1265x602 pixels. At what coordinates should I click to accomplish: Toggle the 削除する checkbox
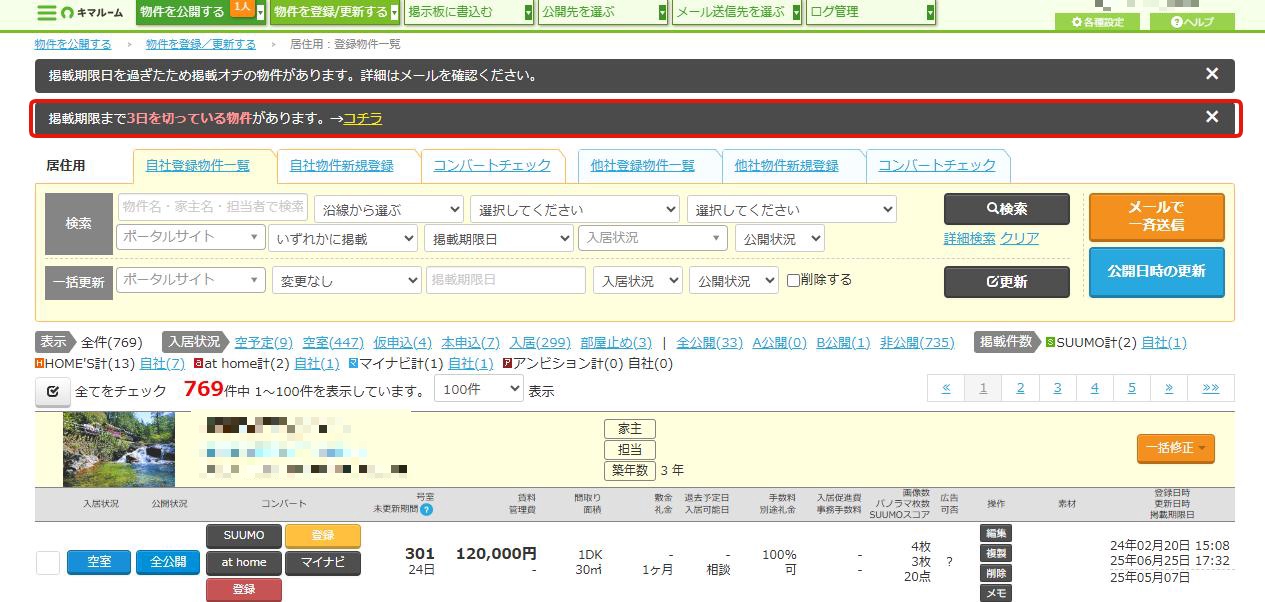(x=793, y=280)
